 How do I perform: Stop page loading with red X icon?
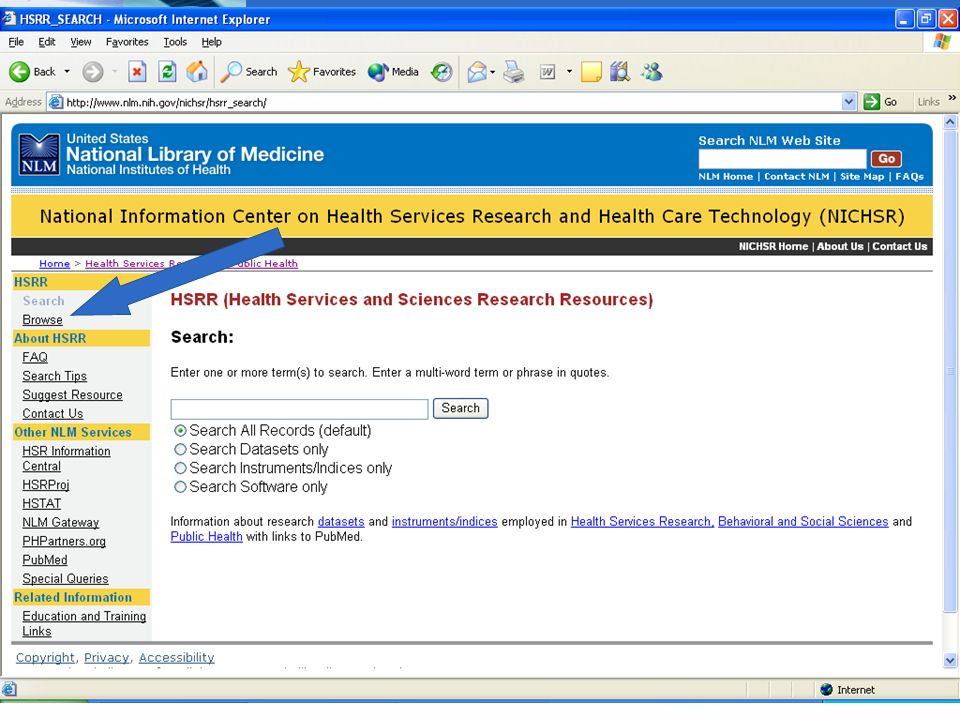click(x=137, y=72)
